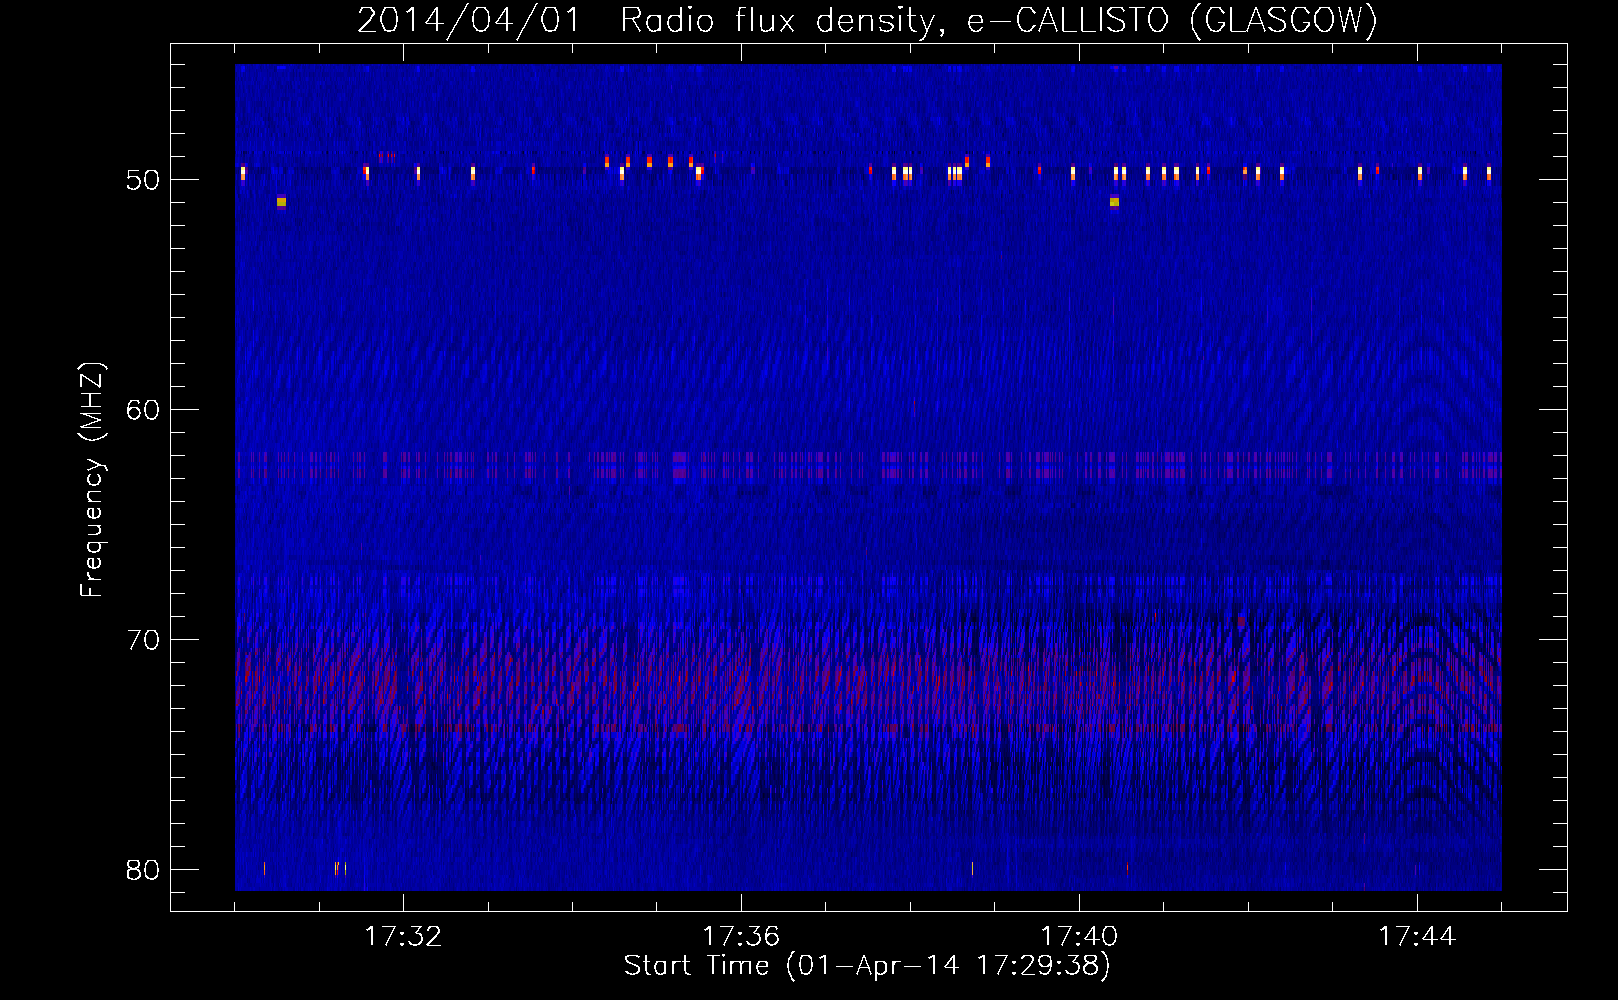Click the 50 MHz frequency tick label
Image resolution: width=1618 pixels, height=1000 pixels.
(143, 180)
